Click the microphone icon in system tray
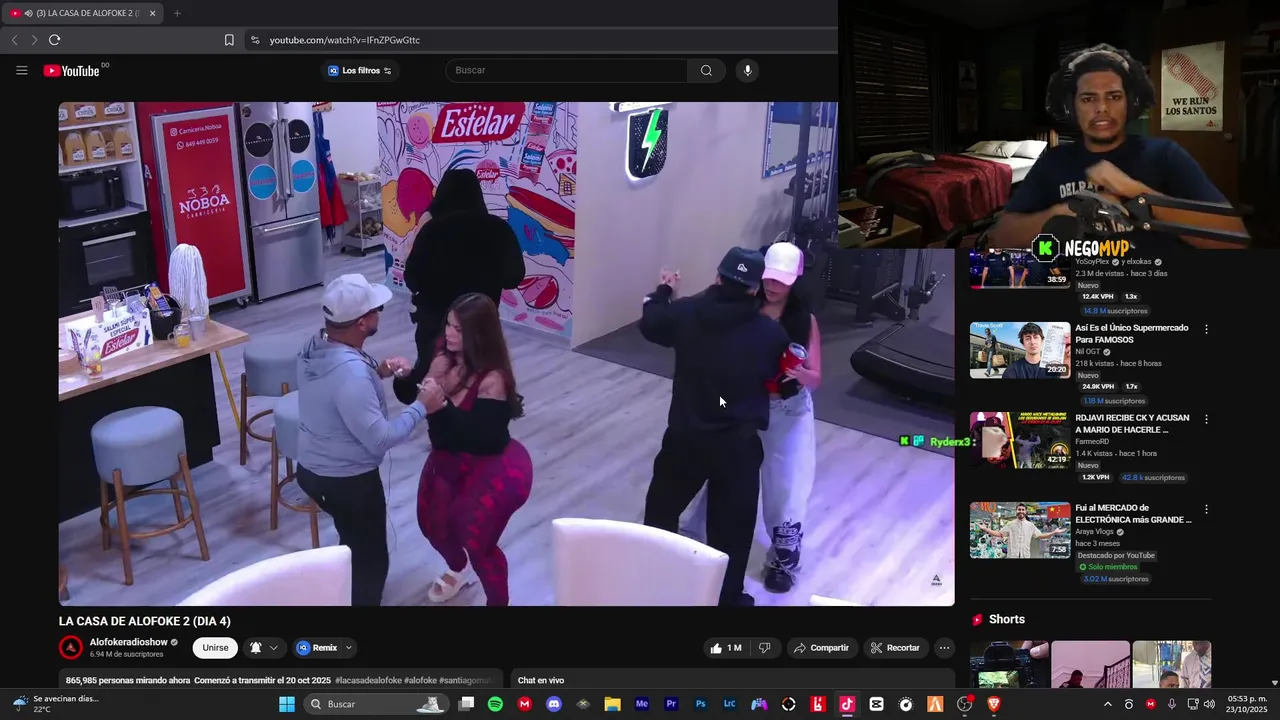Screen dimensions: 1280x720 coord(1171,704)
